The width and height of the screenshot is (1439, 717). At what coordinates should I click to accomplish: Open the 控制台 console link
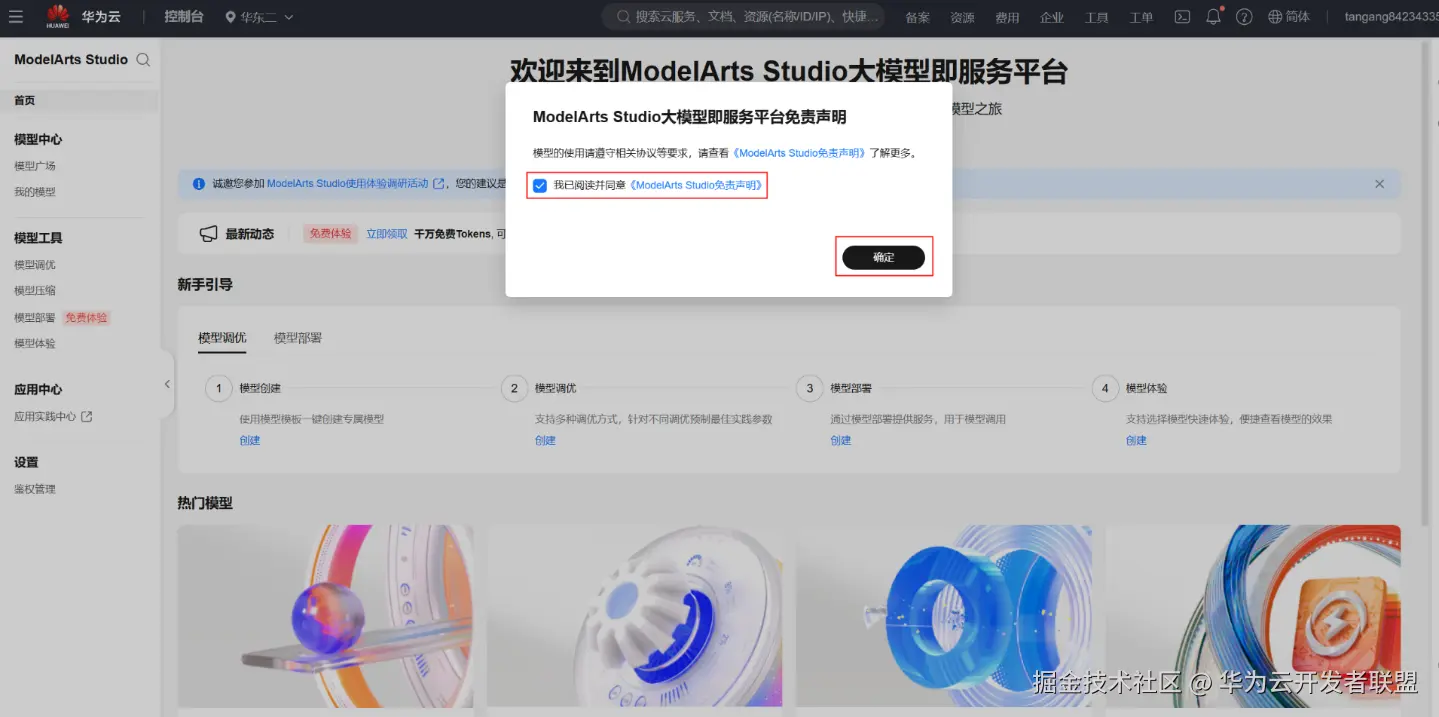184,17
